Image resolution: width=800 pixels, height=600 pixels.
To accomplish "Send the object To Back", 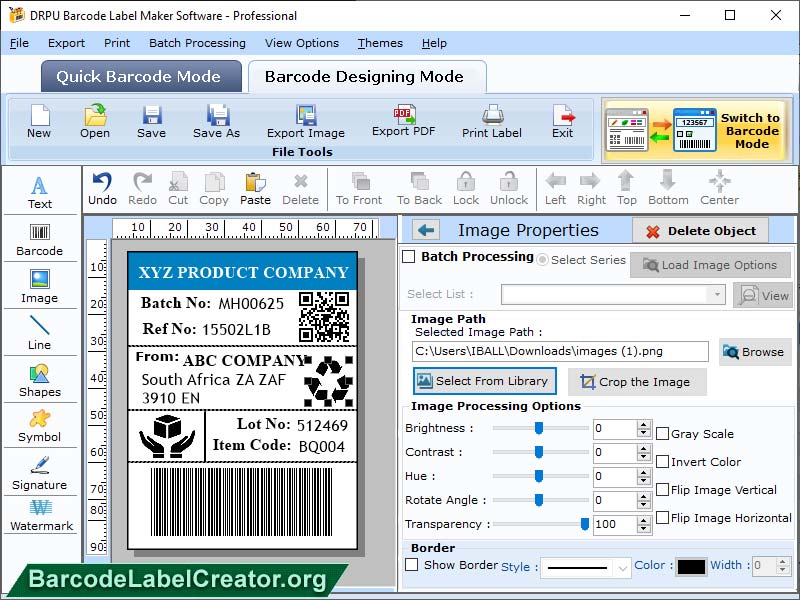I will tap(418, 188).
